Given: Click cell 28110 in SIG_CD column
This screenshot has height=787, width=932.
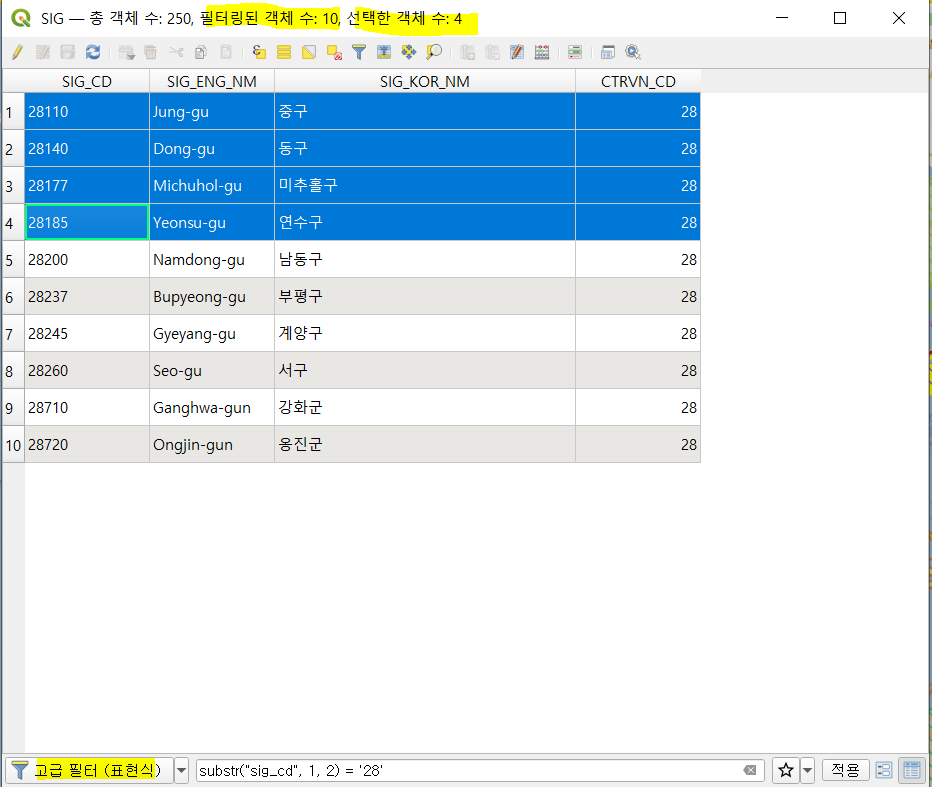Looking at the screenshot, I should pyautogui.click(x=87, y=112).
